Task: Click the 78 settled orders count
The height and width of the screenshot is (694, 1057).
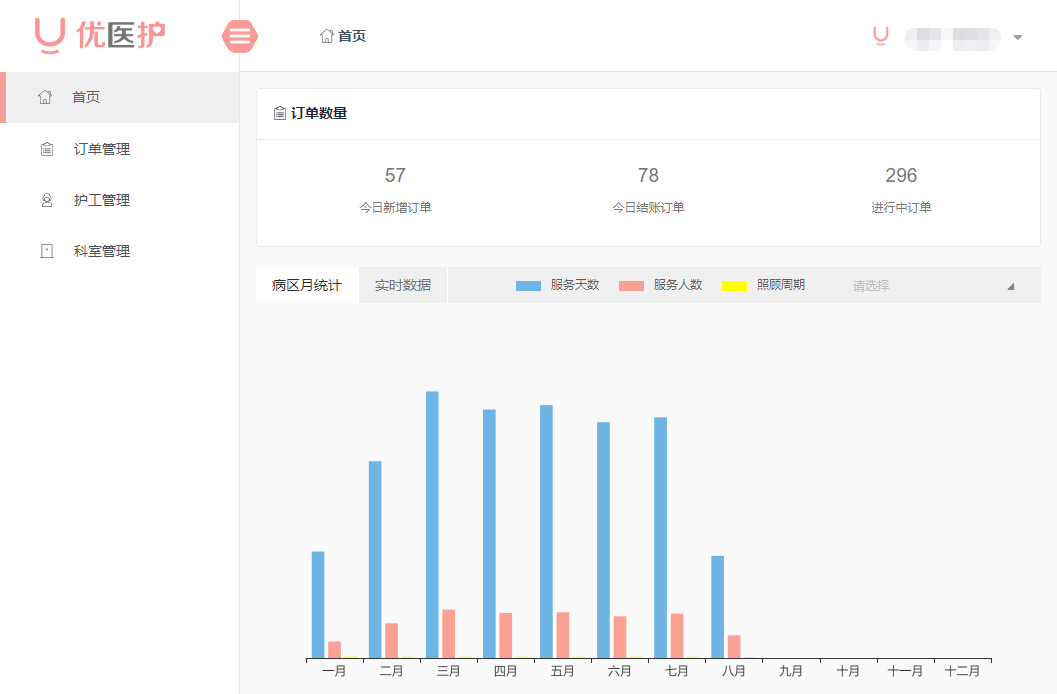Action: (648, 175)
